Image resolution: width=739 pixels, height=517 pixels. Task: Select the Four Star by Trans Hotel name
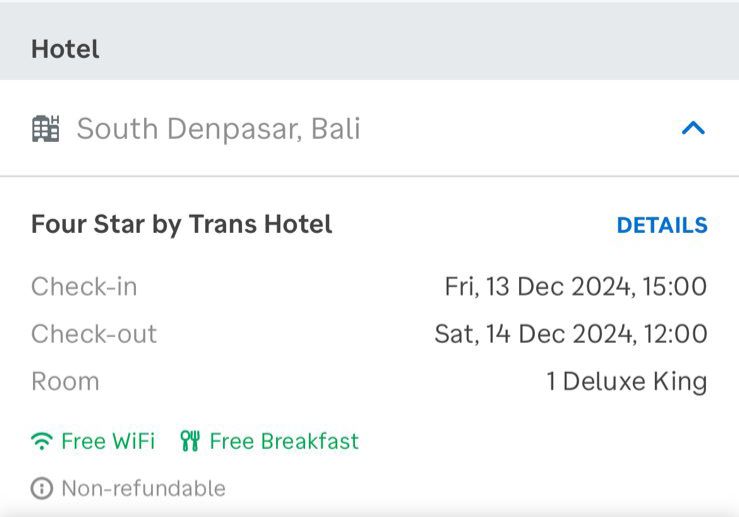[x=181, y=224]
